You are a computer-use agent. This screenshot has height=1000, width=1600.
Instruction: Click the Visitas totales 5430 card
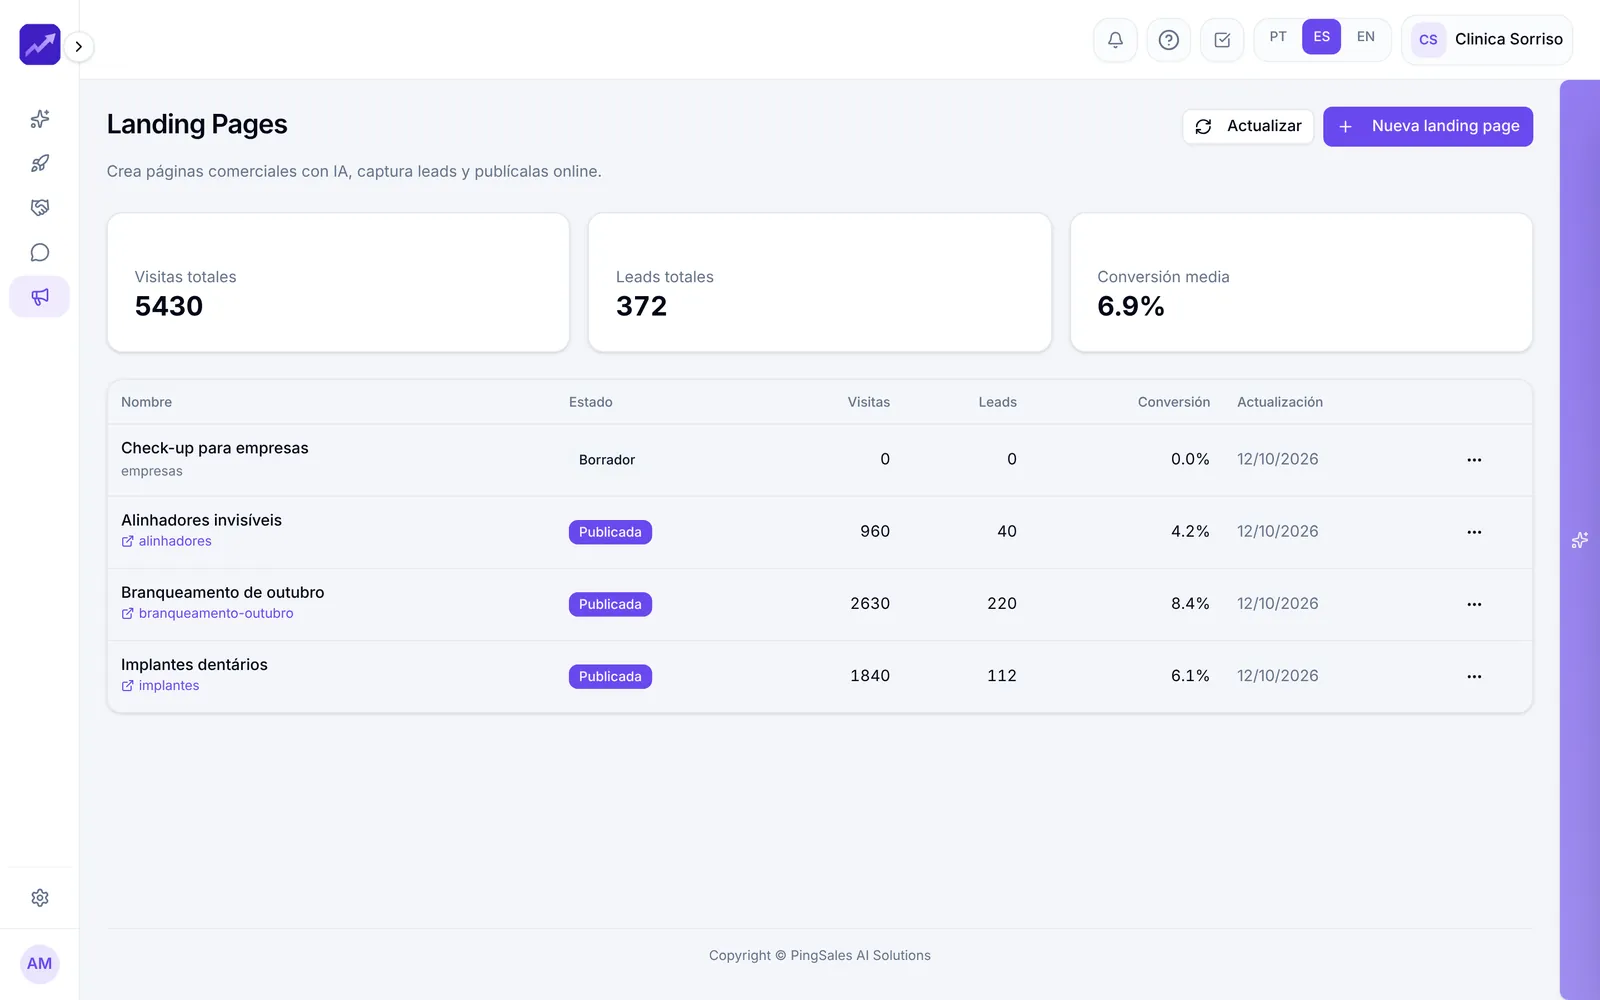point(338,282)
